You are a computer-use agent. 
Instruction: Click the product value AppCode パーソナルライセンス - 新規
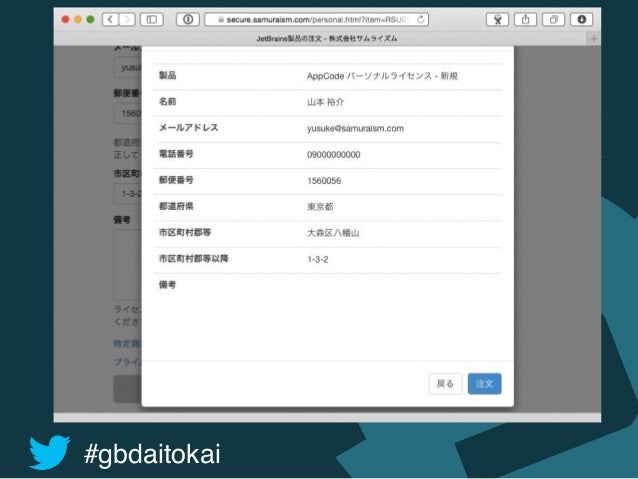tap(382, 76)
